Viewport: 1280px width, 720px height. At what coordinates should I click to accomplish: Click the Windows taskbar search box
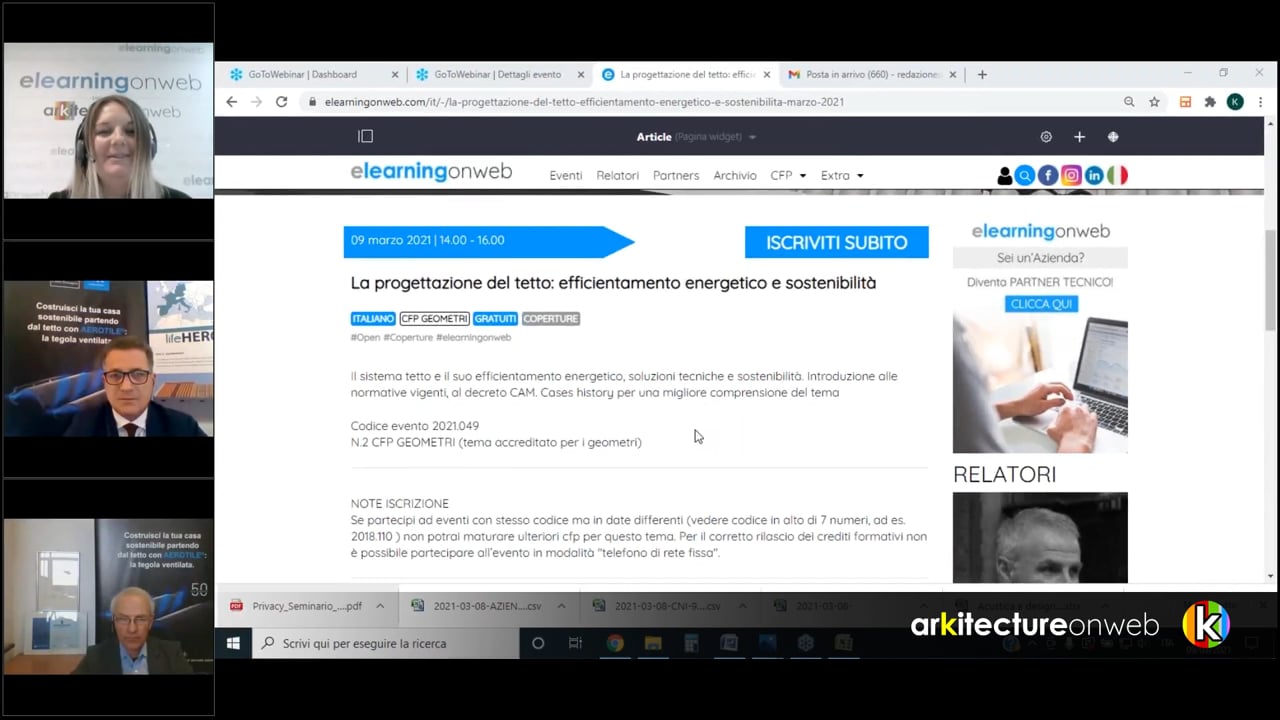[x=385, y=643]
